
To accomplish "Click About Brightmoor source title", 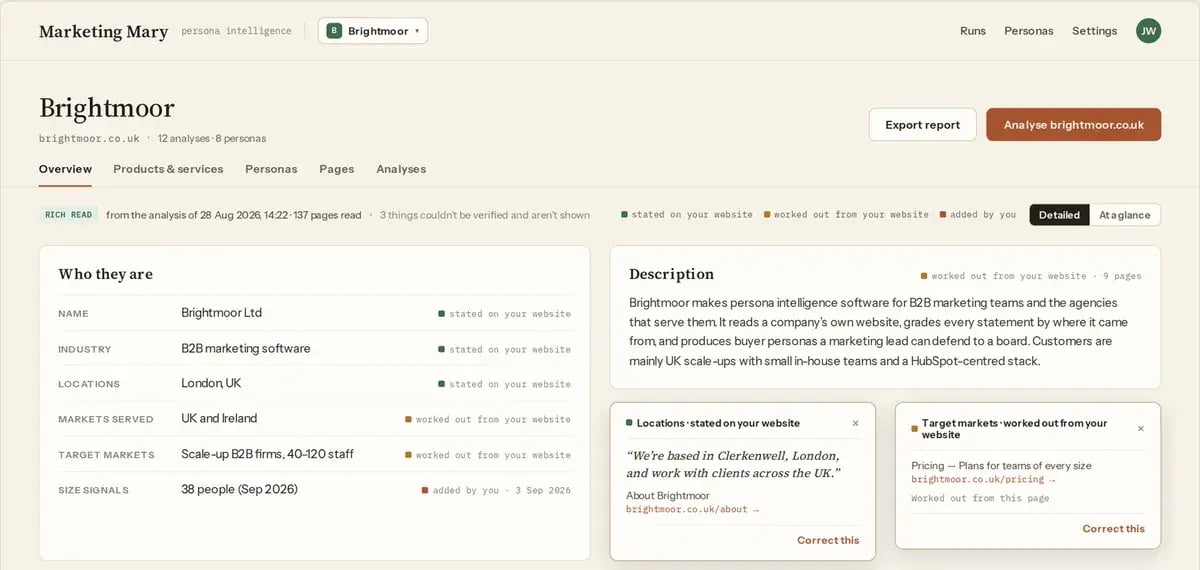I will [667, 496].
